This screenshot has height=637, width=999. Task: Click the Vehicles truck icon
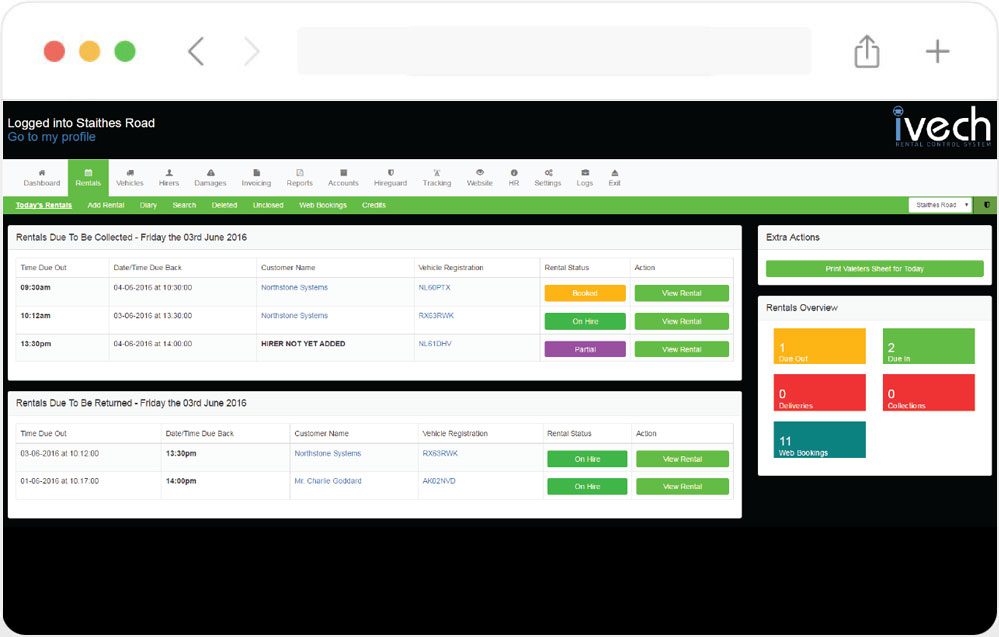tap(130, 173)
